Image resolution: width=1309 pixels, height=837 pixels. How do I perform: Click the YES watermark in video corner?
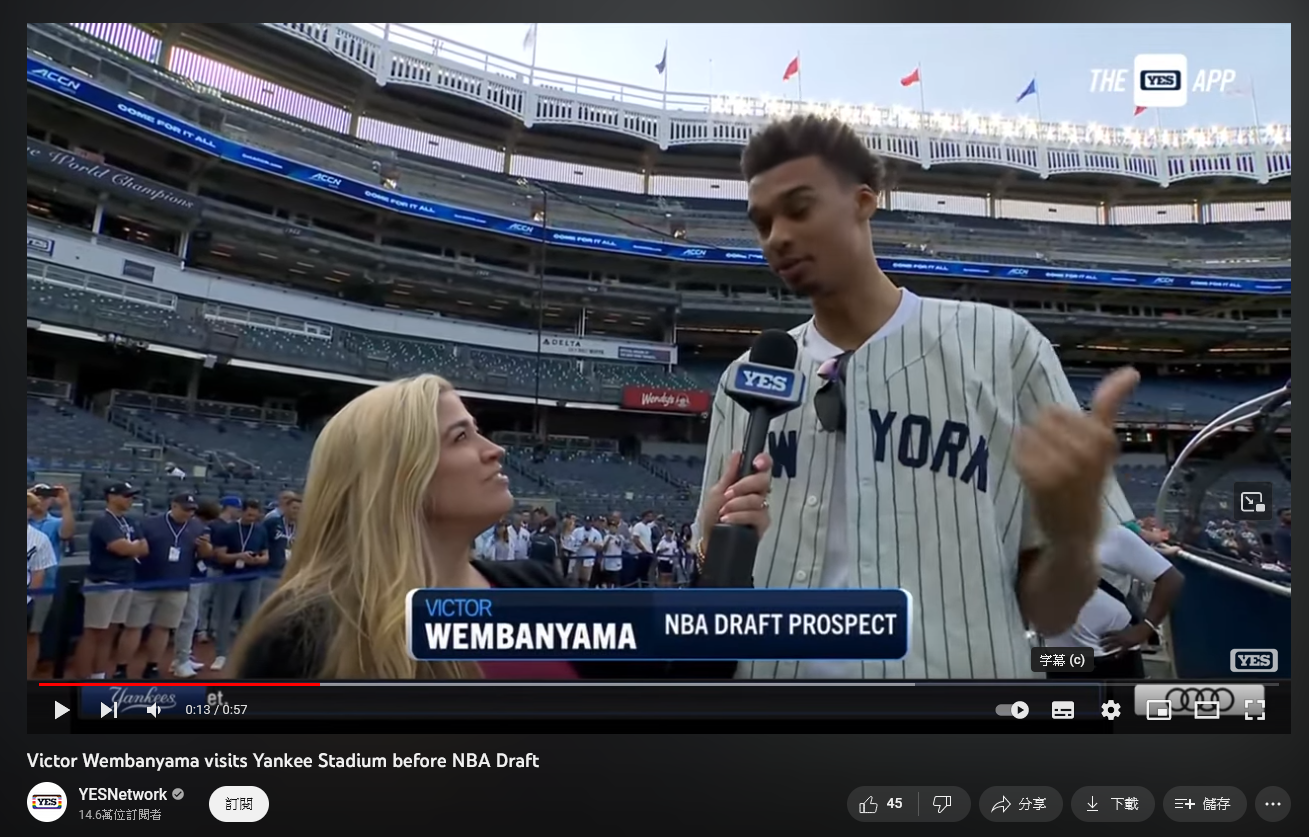coord(1253,660)
